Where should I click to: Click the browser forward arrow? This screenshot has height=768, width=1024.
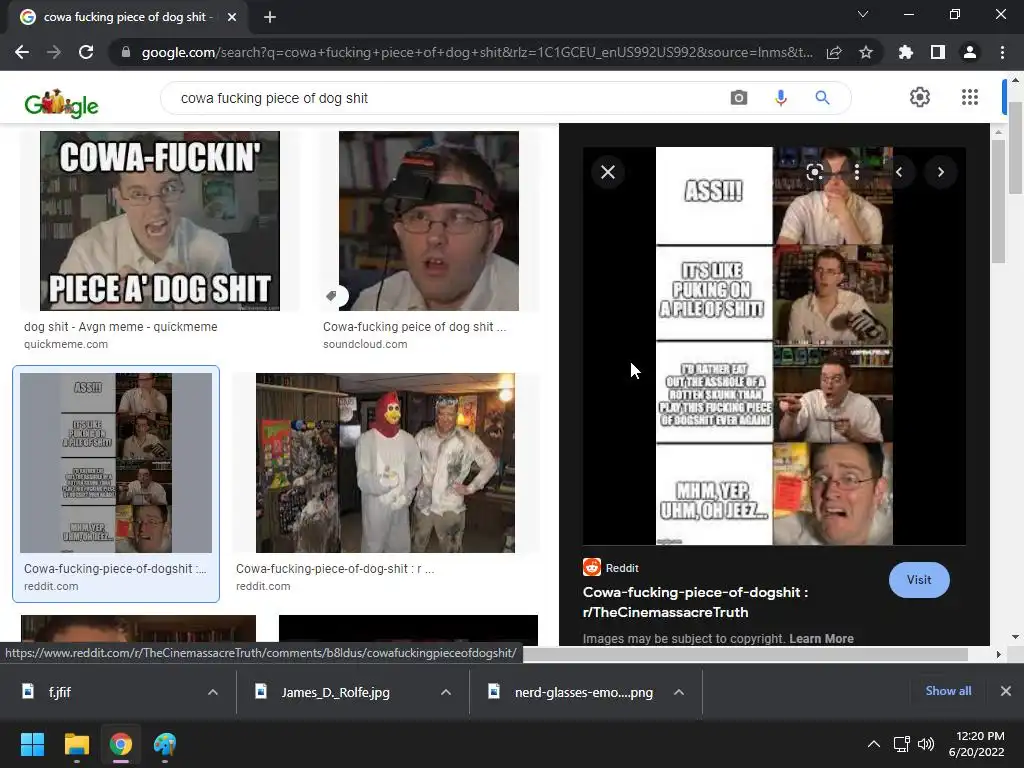tap(54, 52)
